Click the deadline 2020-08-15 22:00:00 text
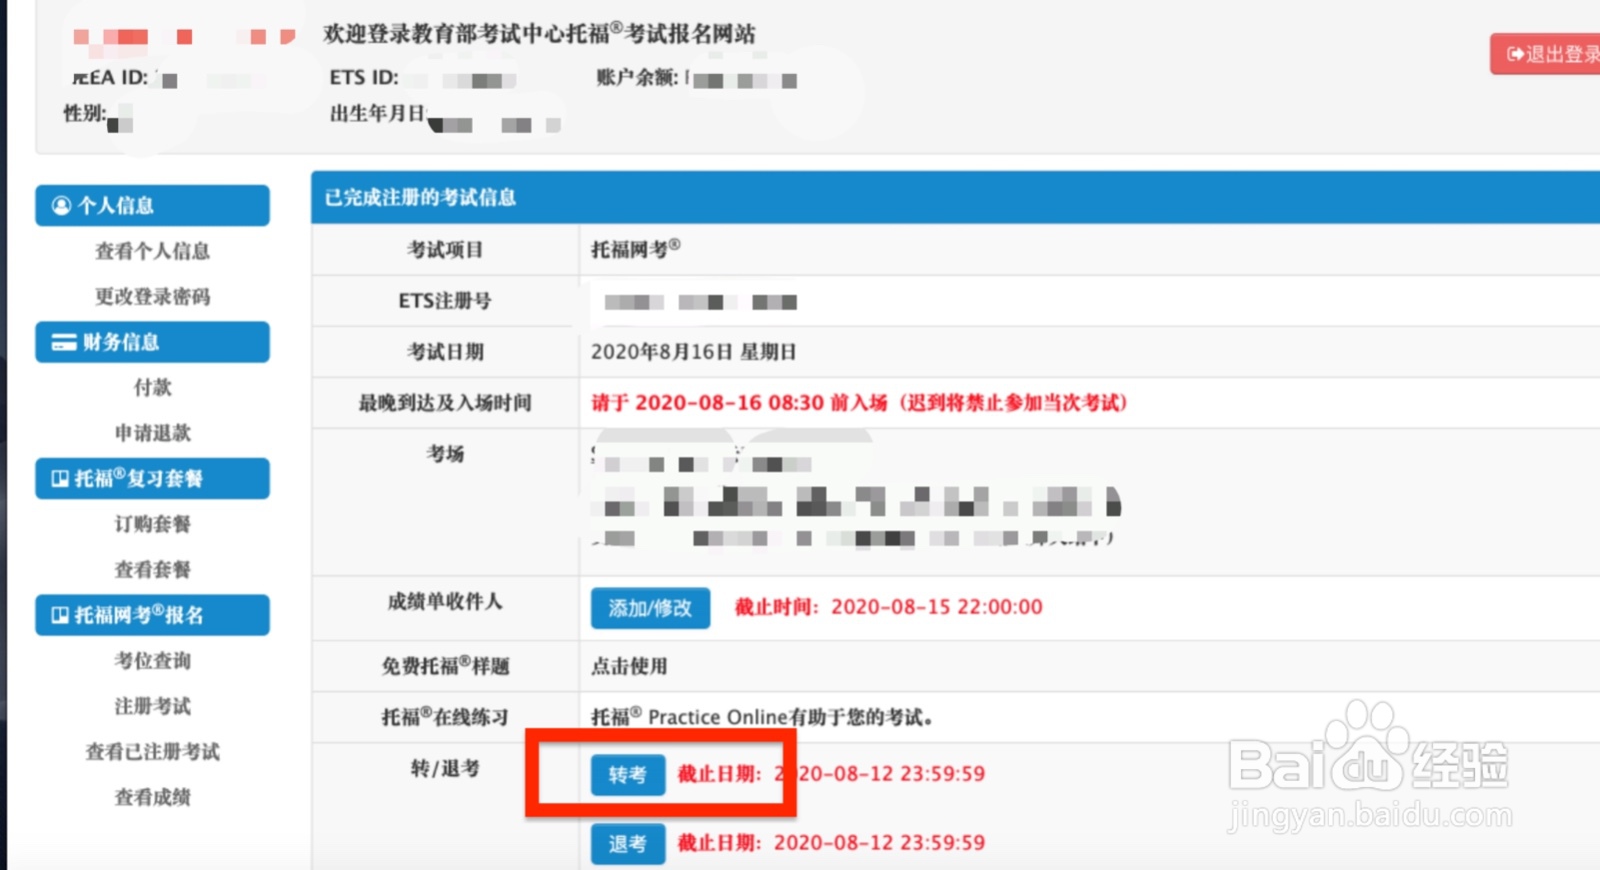The image size is (1600, 870). (937, 607)
